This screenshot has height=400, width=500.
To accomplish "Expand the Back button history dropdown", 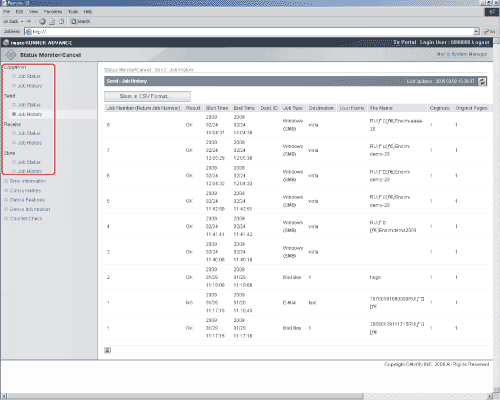I will 22,21.
